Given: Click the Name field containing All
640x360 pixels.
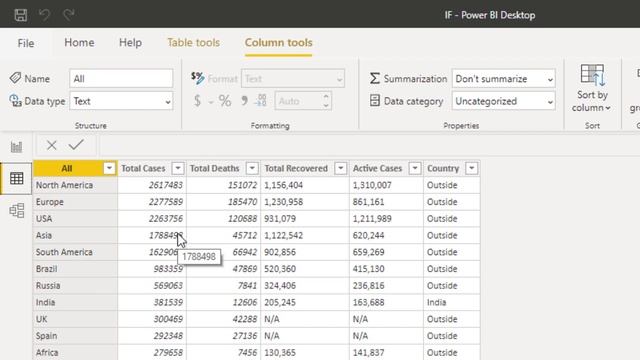Looking at the screenshot, I should [x=121, y=78].
